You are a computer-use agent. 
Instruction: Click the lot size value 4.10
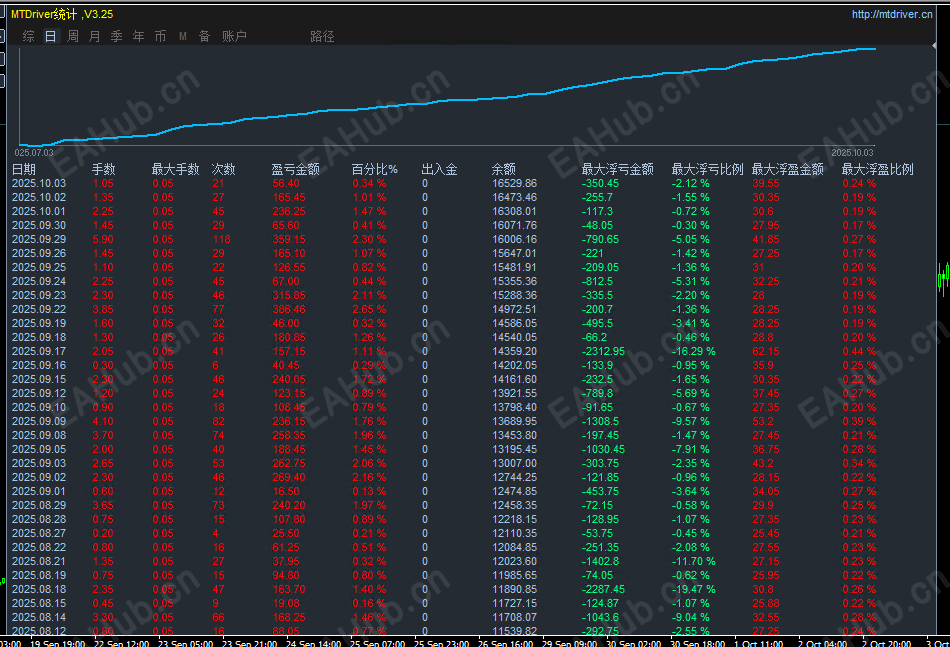coord(103,421)
